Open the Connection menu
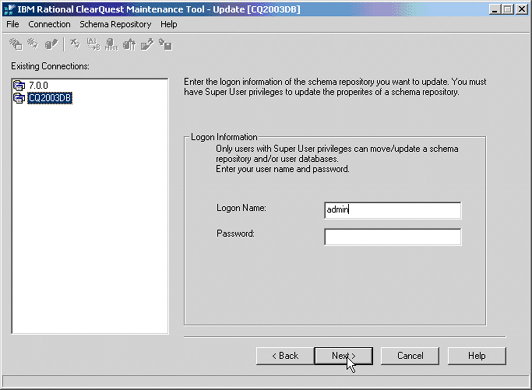The width and height of the screenshot is (532, 390). click(x=49, y=24)
